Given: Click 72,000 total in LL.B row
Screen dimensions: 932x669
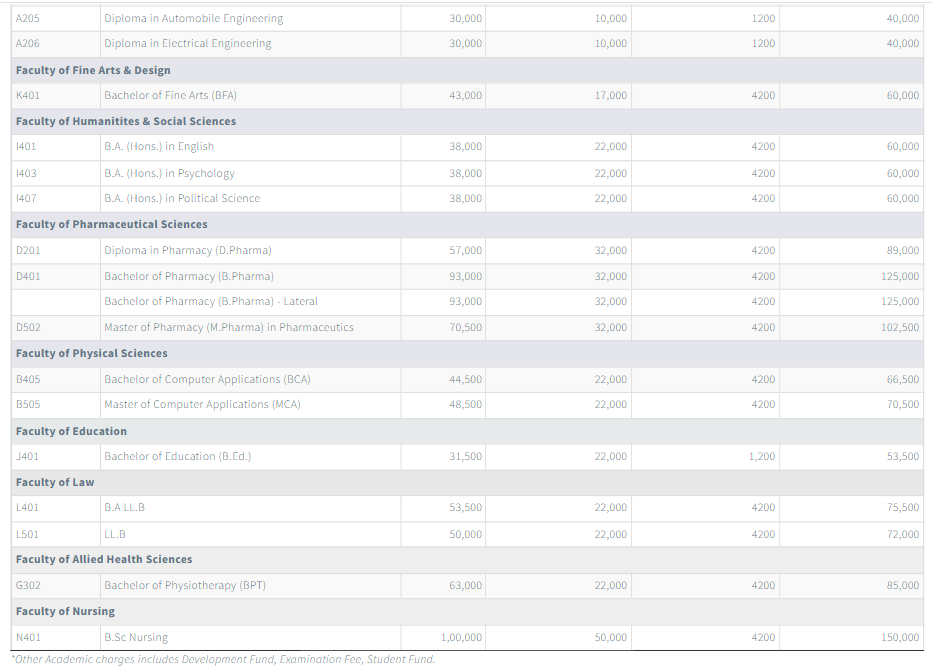Looking at the screenshot, I should (x=902, y=534).
